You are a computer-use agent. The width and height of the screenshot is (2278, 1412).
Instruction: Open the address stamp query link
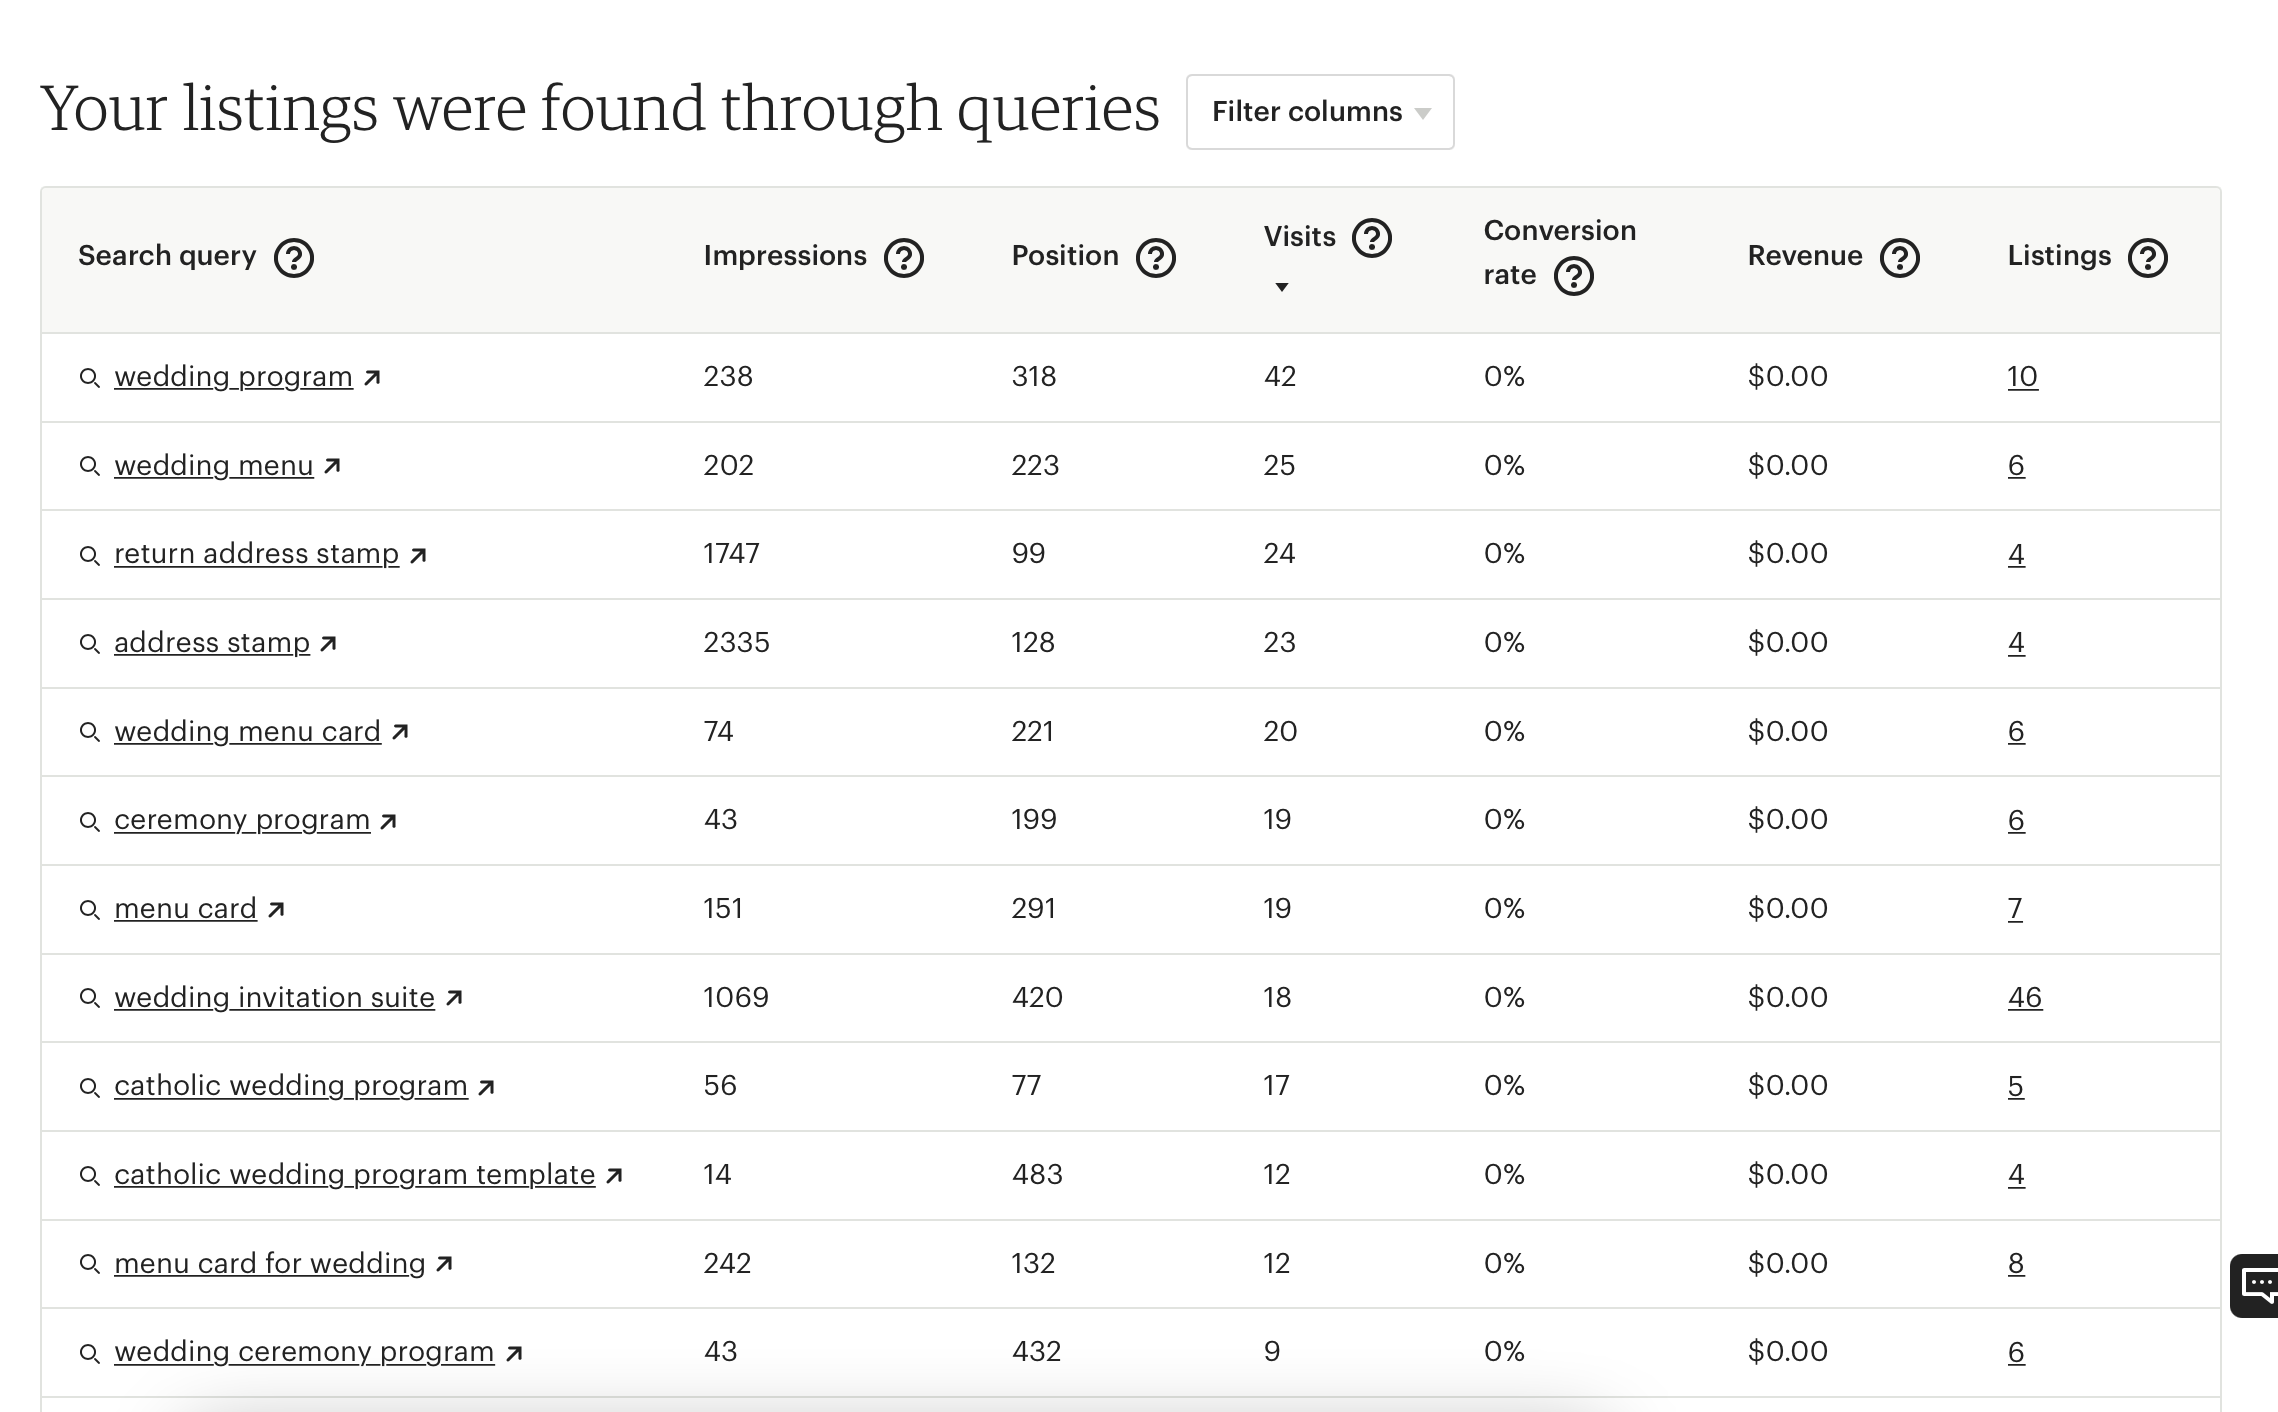point(212,643)
